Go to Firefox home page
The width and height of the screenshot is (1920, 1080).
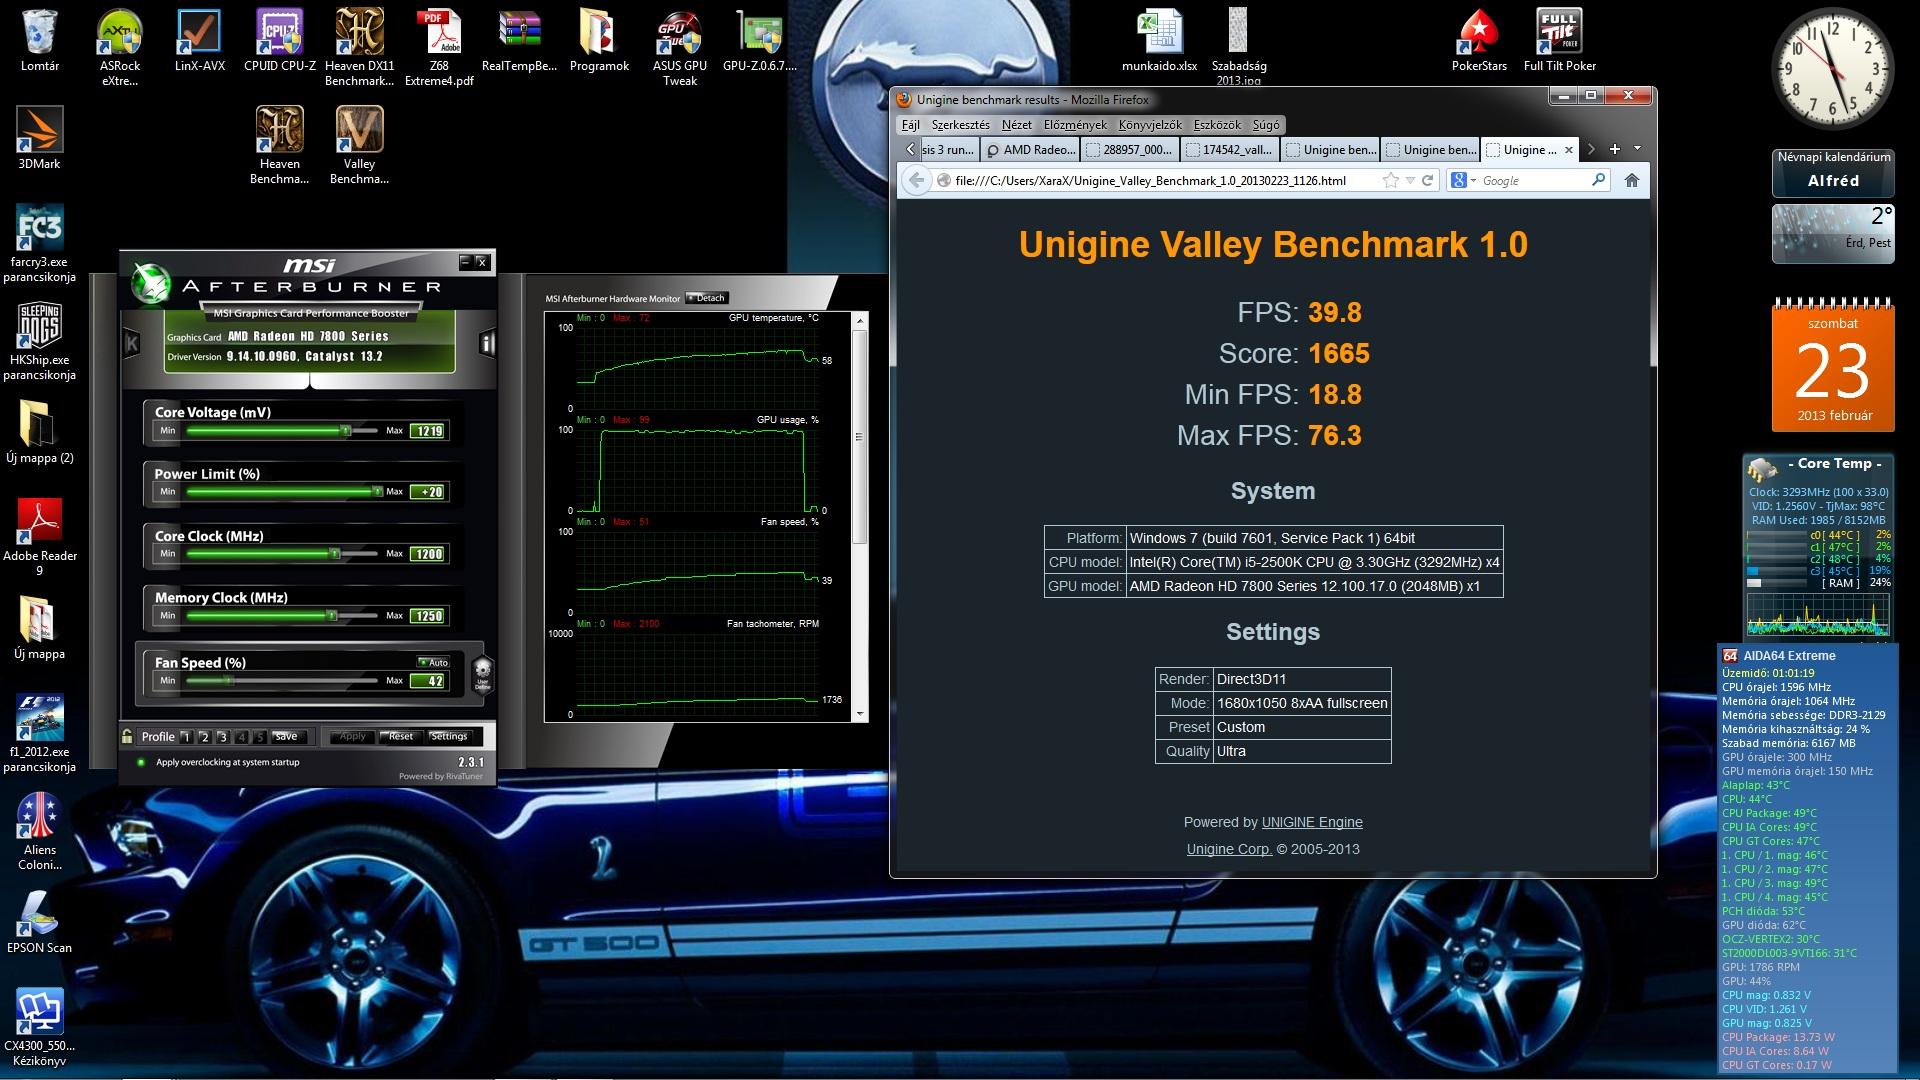[1631, 181]
